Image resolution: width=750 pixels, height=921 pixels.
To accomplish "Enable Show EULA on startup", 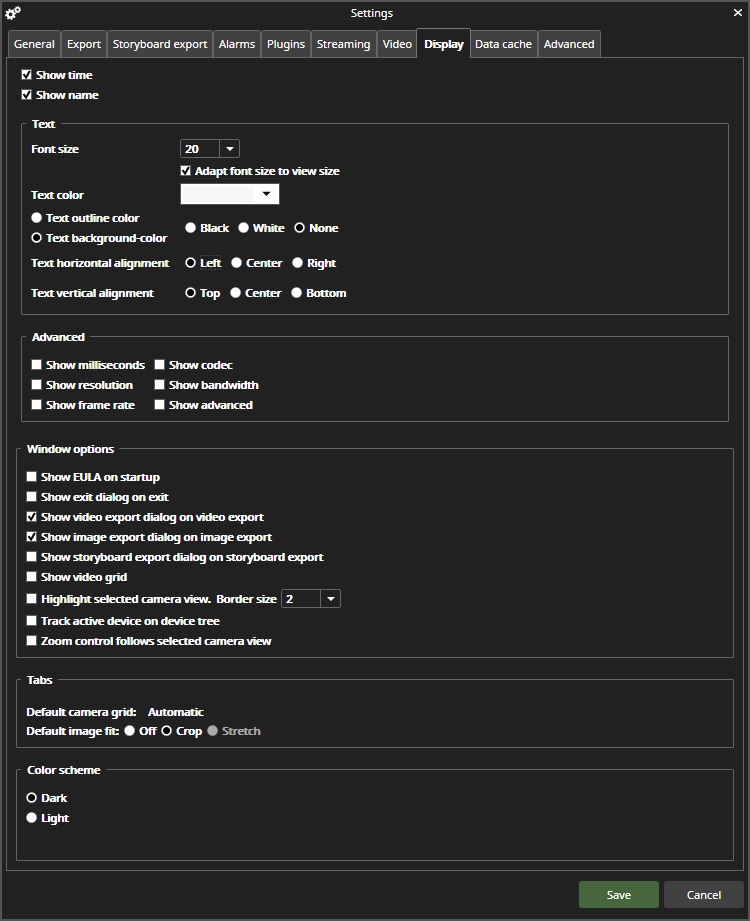I will [31, 476].
